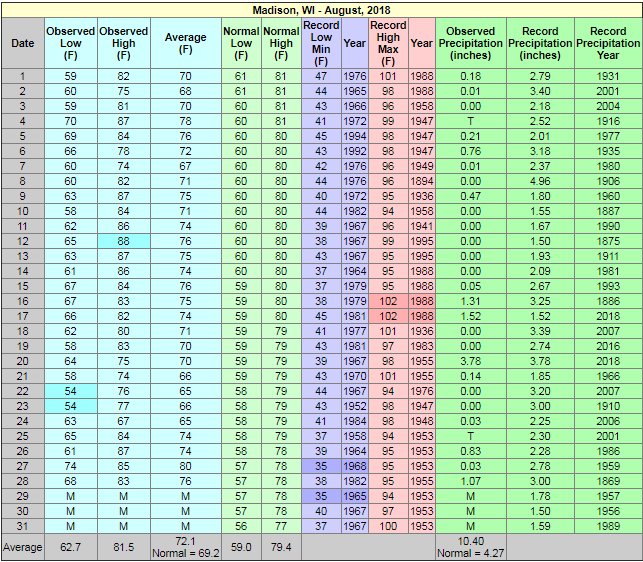Viewport: 643px width, 562px height.
Task: Click trace T precipitation on August 25
Action: pyautogui.click(x=470, y=436)
